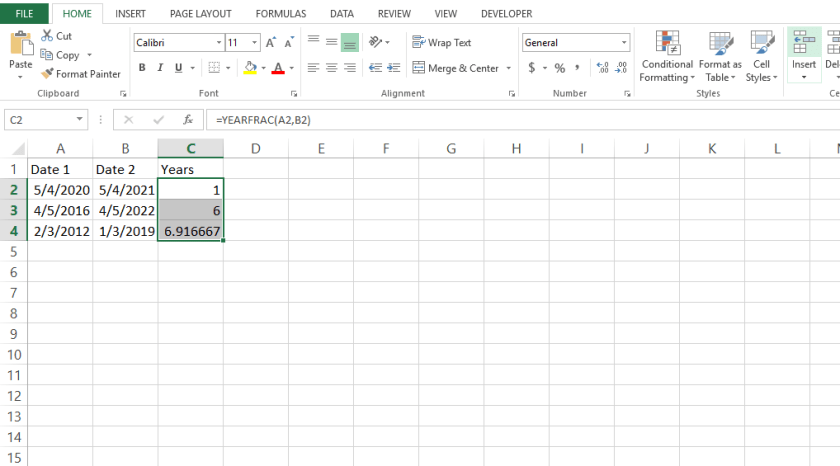
Task: Click the Name Box showing C2
Action: tap(39, 119)
